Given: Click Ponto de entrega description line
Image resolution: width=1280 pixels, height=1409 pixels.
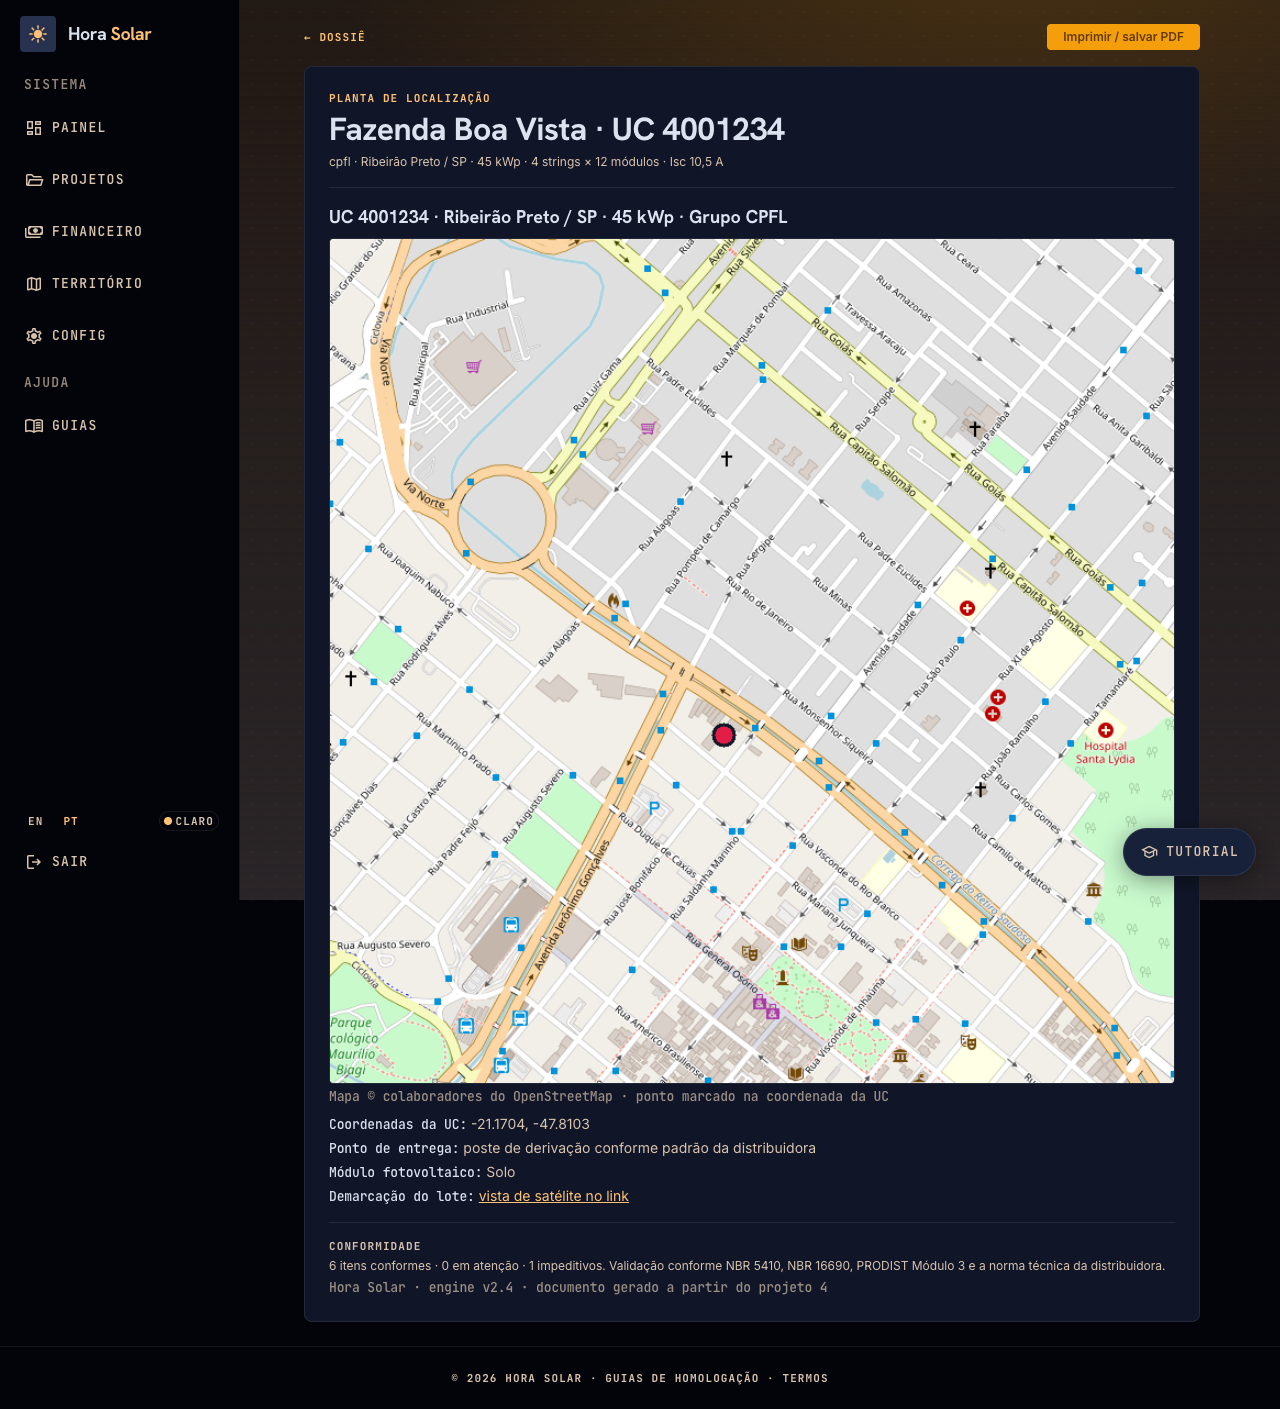Looking at the screenshot, I should [x=572, y=1148].
